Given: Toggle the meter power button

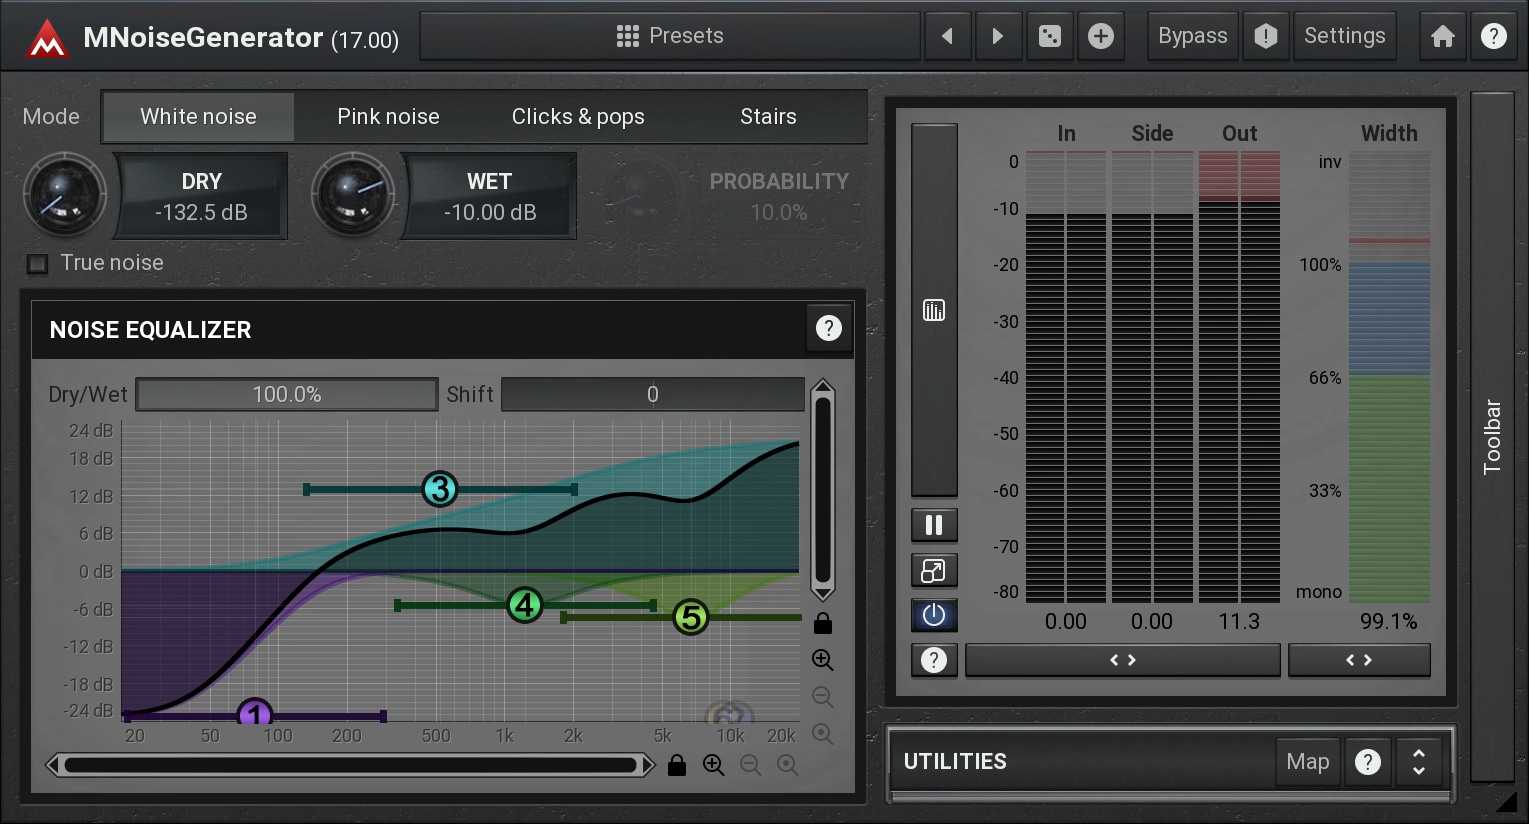Looking at the screenshot, I should [934, 615].
